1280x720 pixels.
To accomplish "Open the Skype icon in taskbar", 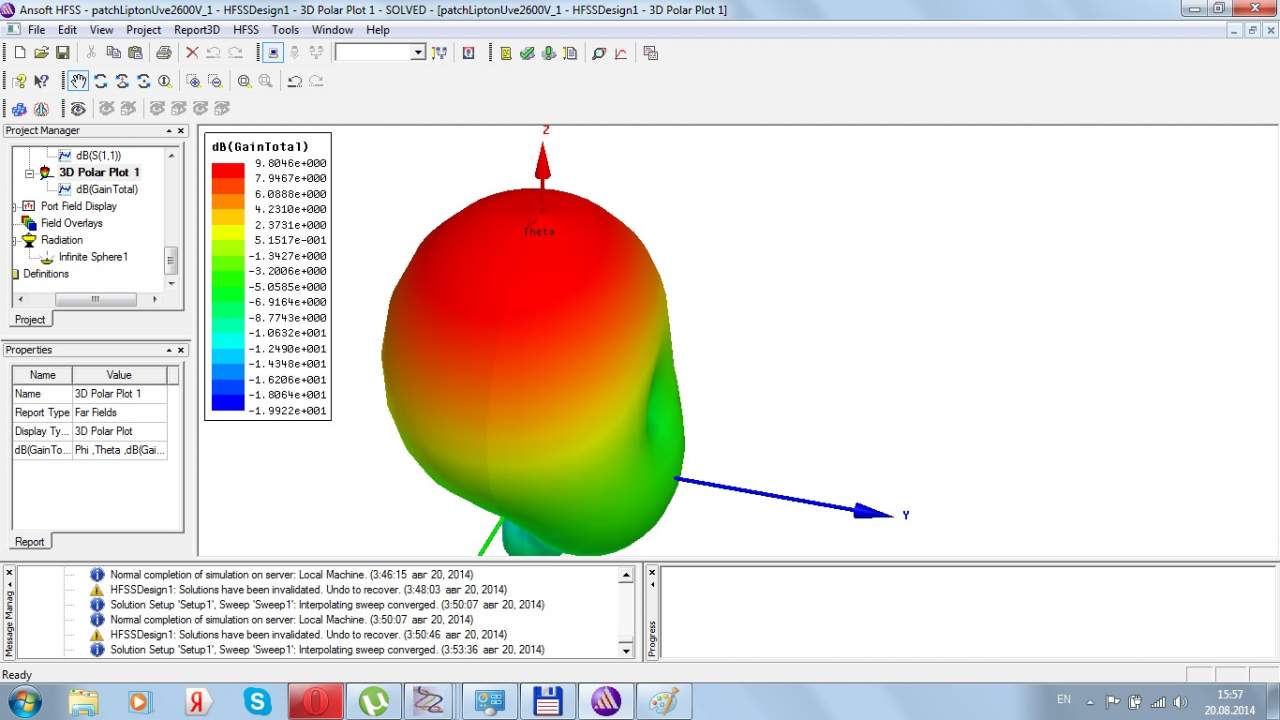I will 257,702.
